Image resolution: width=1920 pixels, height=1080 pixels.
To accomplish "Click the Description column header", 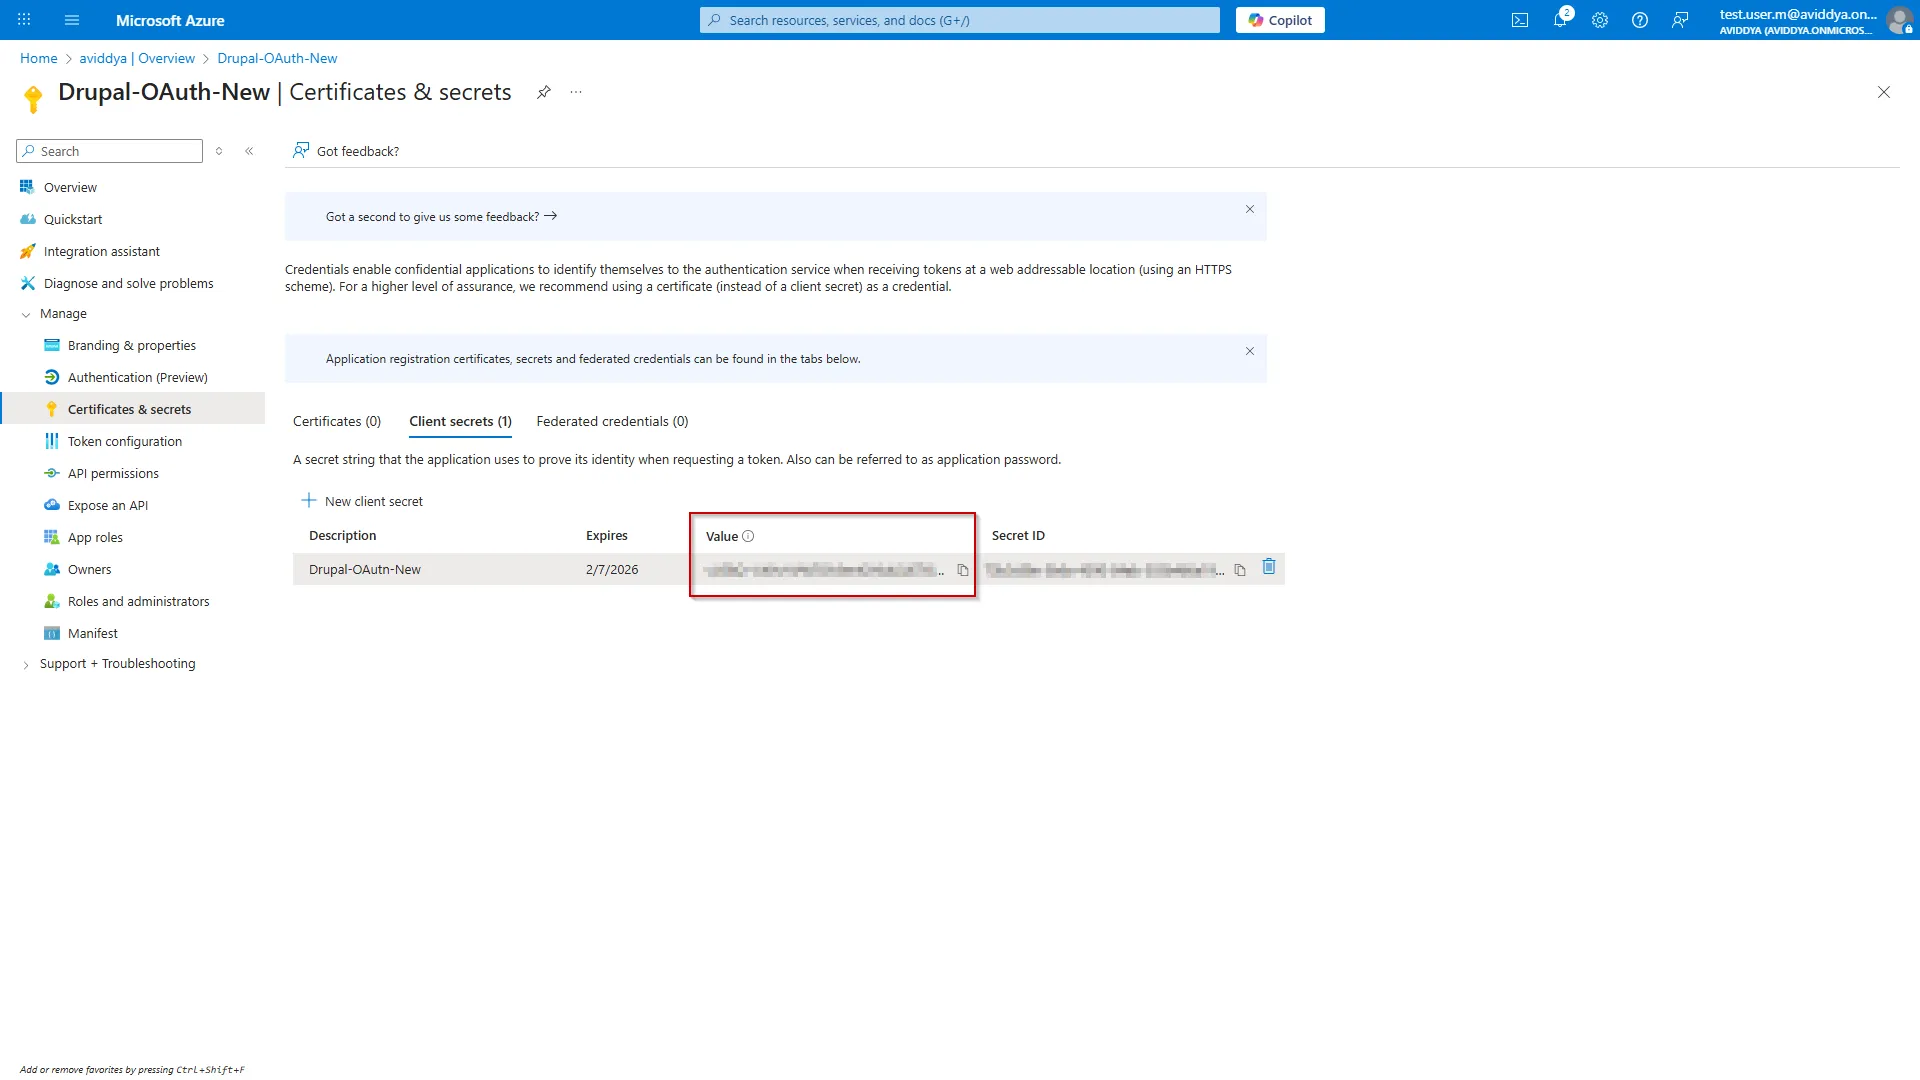I will coord(343,536).
